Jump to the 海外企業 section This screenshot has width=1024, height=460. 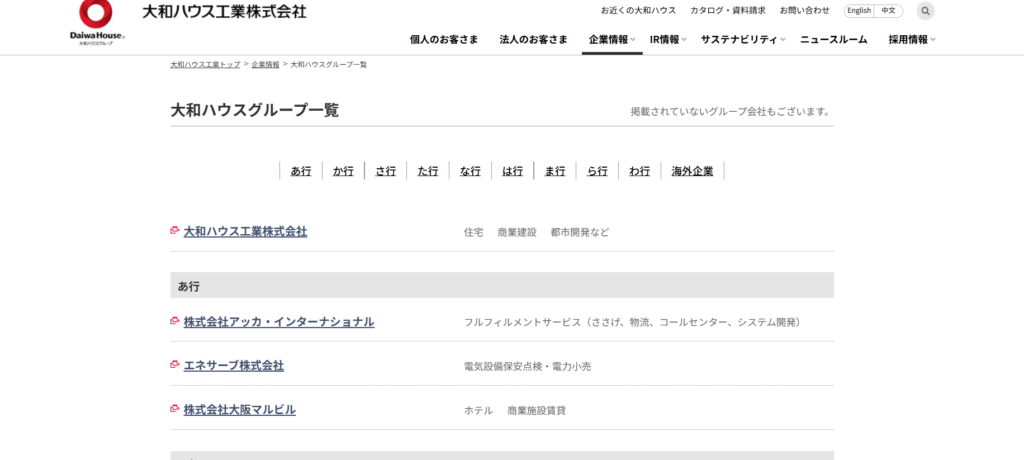(x=692, y=171)
